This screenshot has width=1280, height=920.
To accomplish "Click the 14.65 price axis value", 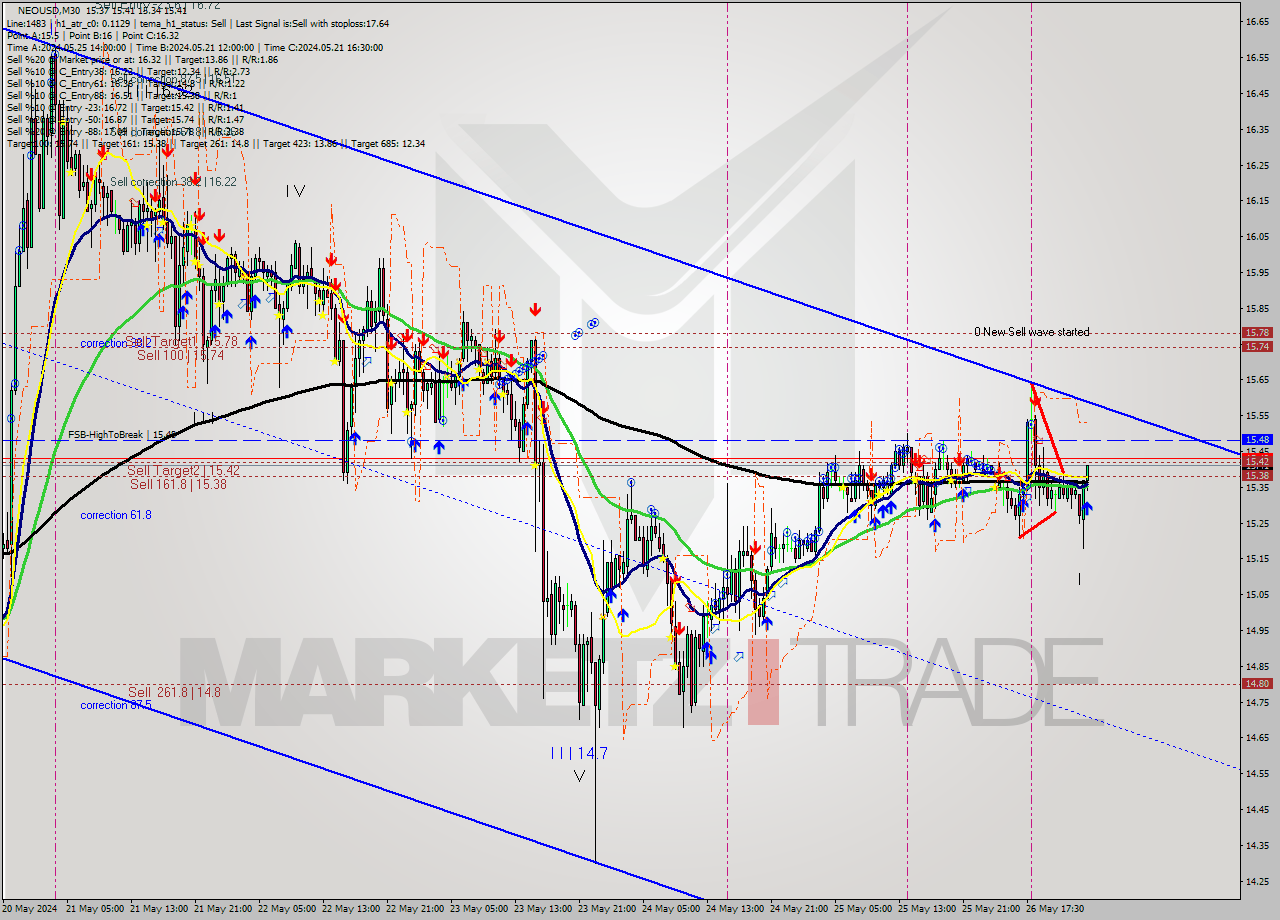I will click(1257, 738).
